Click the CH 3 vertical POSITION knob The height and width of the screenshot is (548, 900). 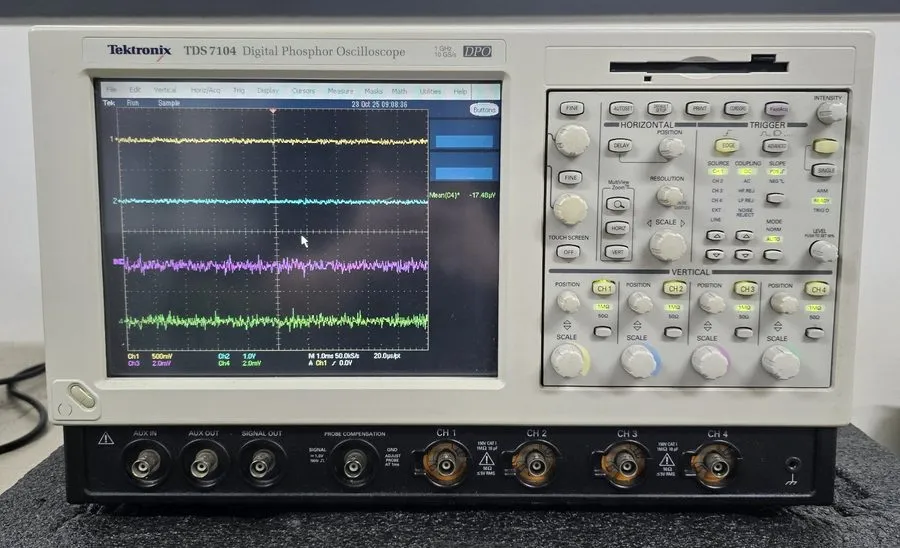(x=712, y=303)
